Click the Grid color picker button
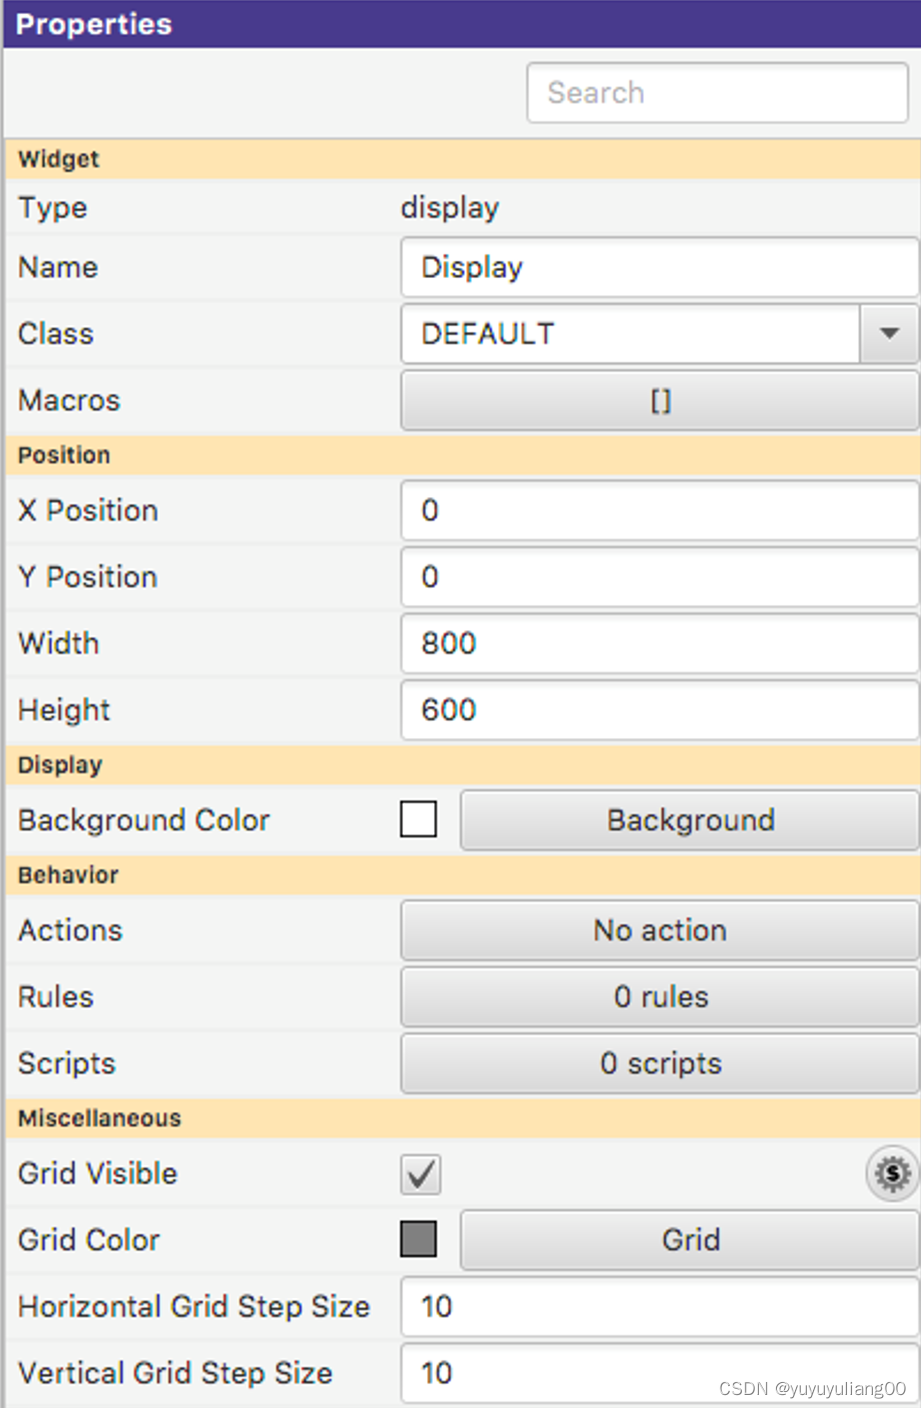The height and width of the screenshot is (1408, 921). [x=689, y=1240]
